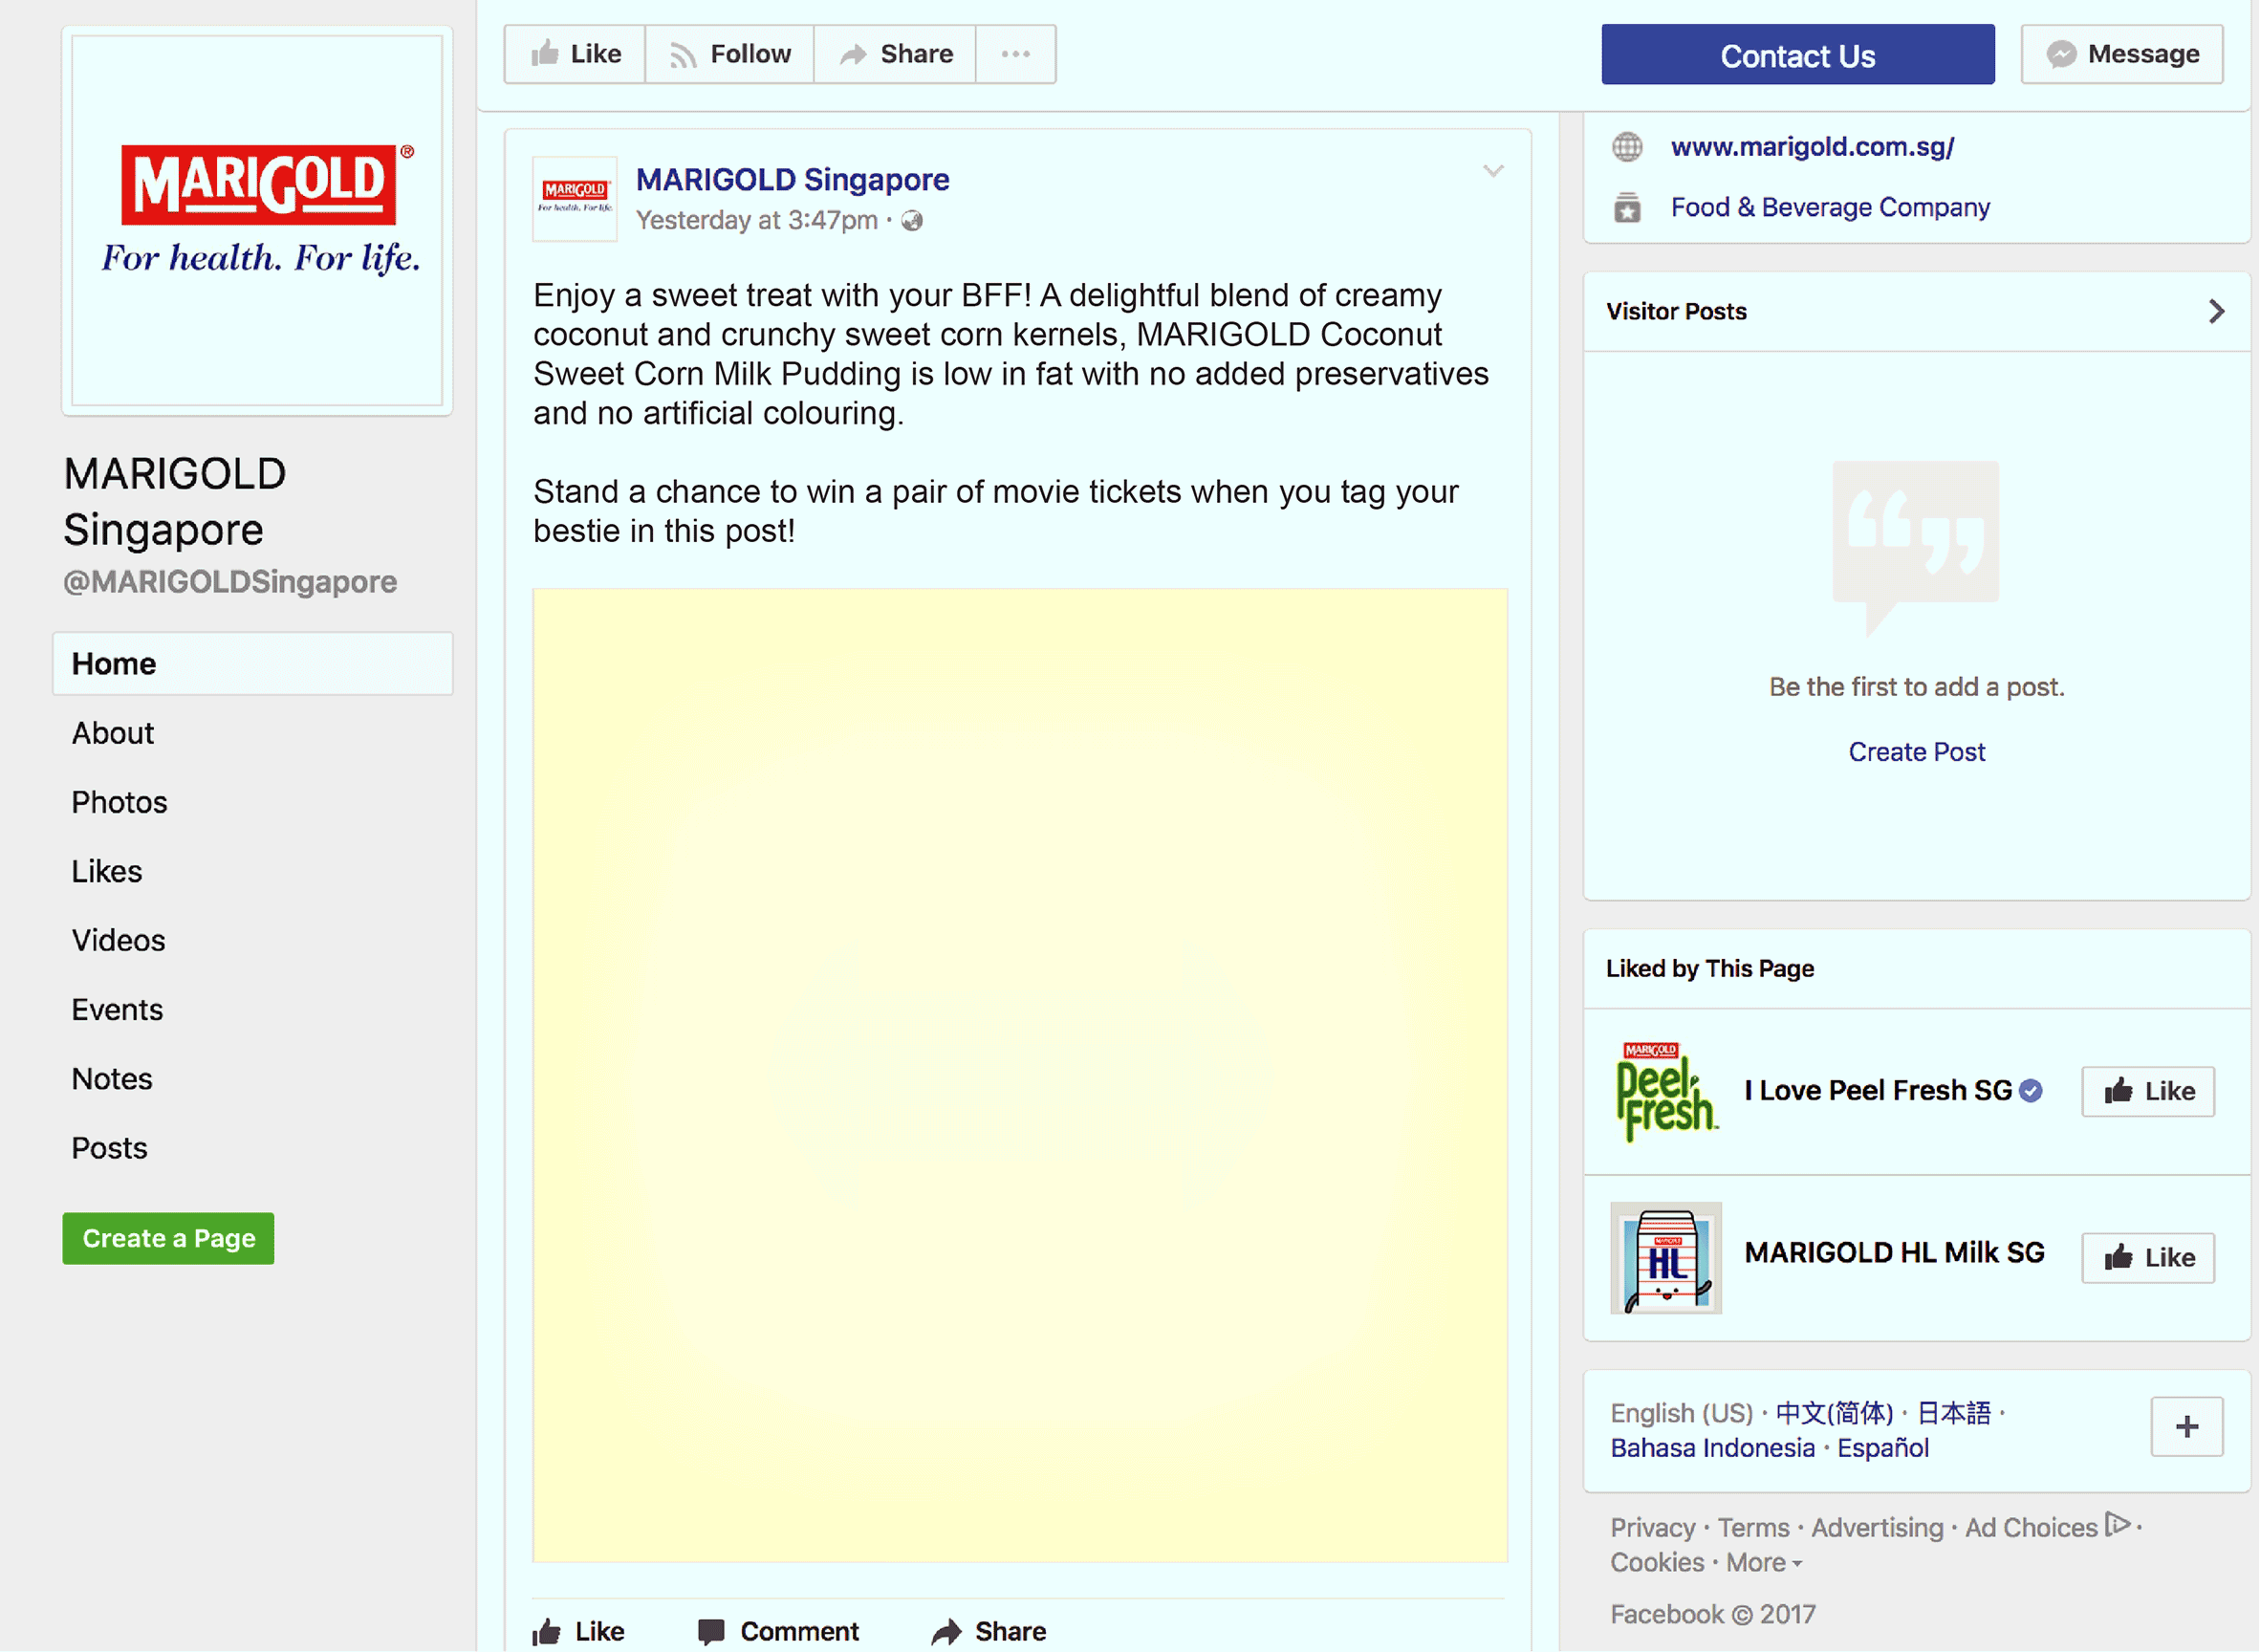Click the green Create a Page button
2260x1652 pixels.
pyautogui.click(x=168, y=1238)
